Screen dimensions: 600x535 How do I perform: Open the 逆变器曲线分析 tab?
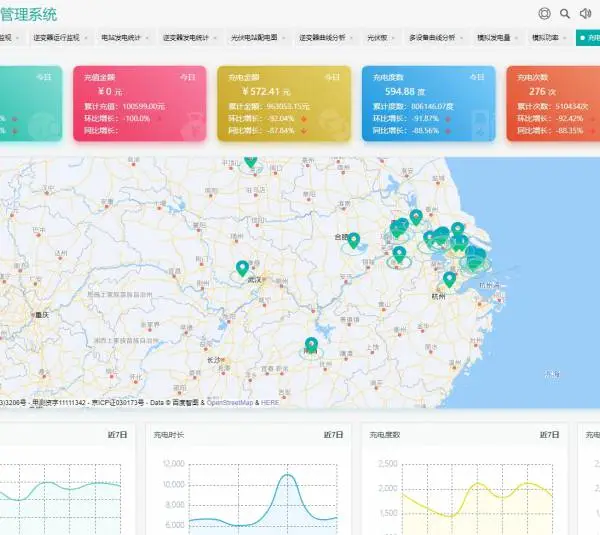[x=322, y=38]
